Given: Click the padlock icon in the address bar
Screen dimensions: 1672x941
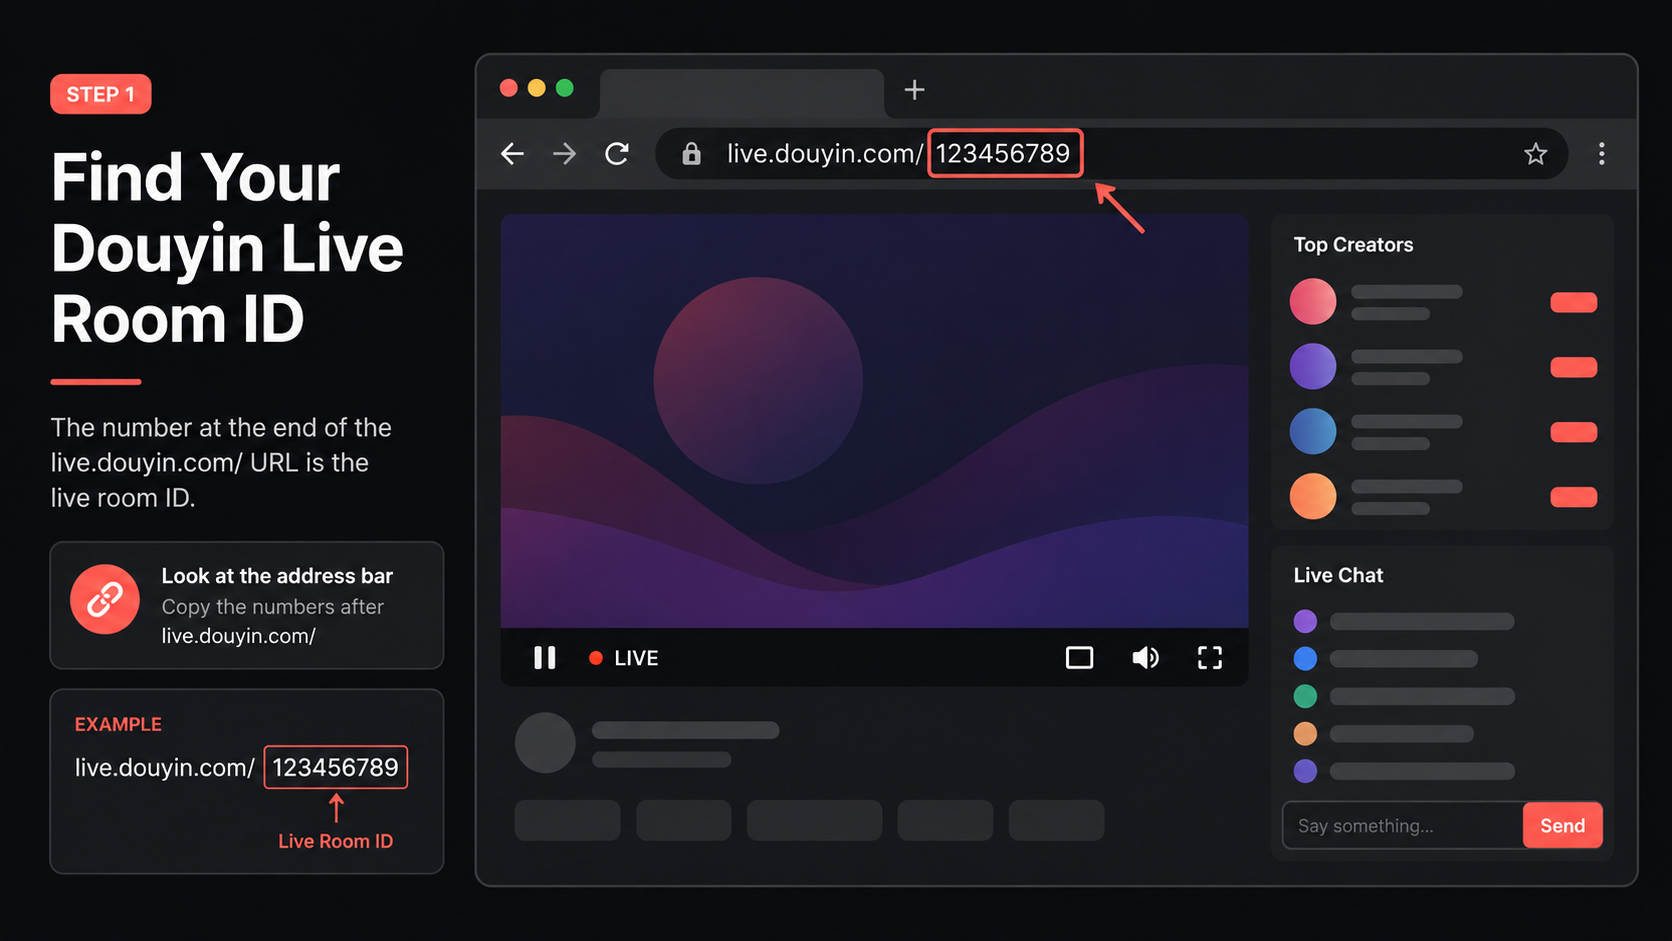Looking at the screenshot, I should (691, 154).
